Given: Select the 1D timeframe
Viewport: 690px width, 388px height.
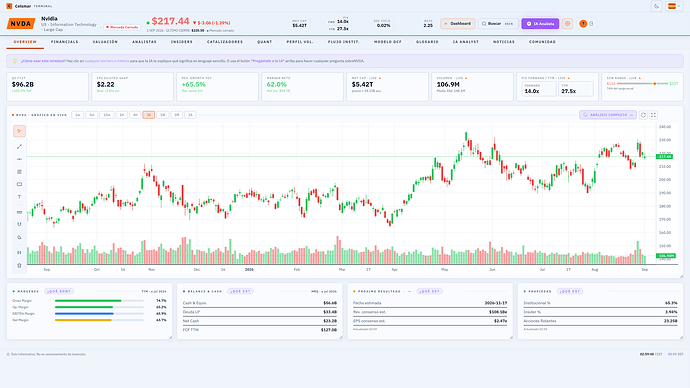Looking at the screenshot, I should [x=149, y=115].
